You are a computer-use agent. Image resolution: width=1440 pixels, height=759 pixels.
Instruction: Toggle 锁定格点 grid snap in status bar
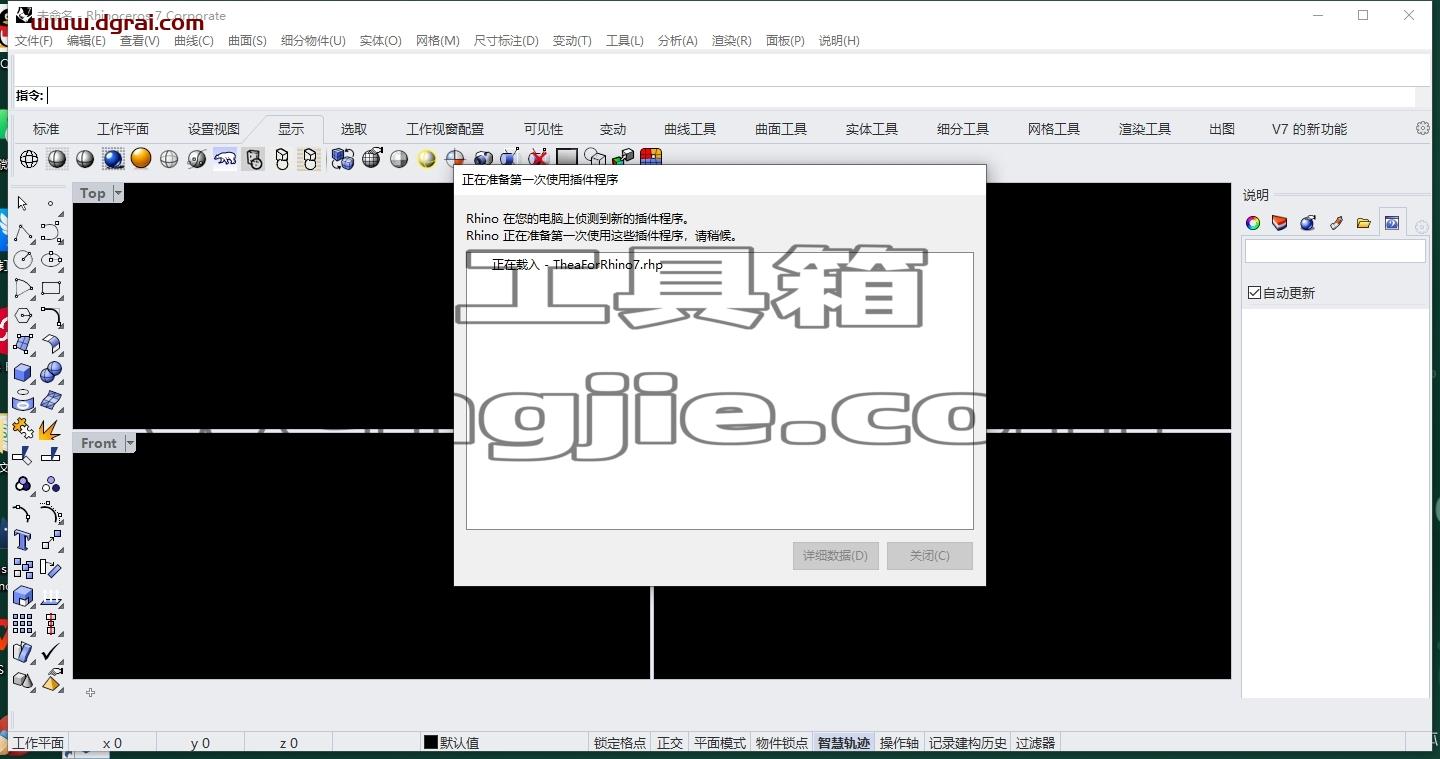[620, 743]
